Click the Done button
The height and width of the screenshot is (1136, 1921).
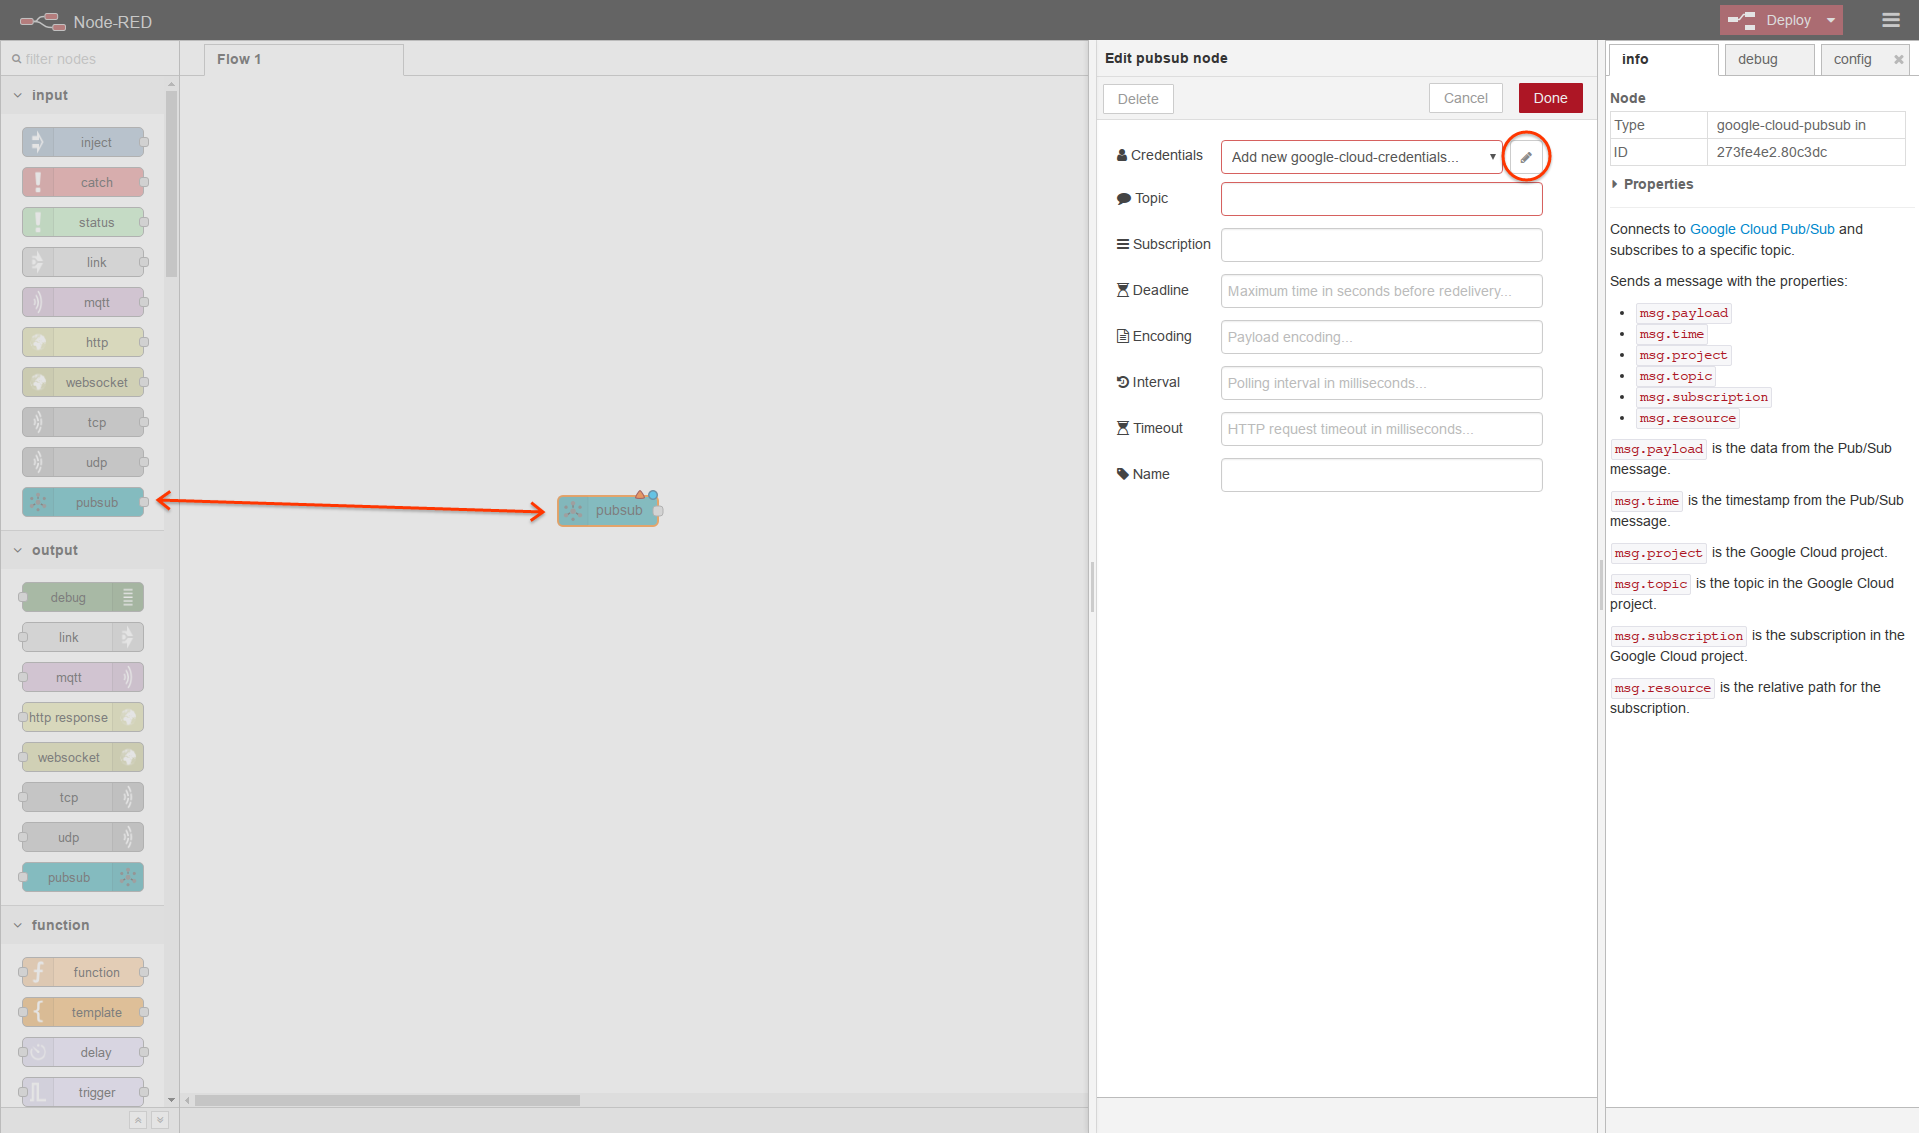[1550, 98]
